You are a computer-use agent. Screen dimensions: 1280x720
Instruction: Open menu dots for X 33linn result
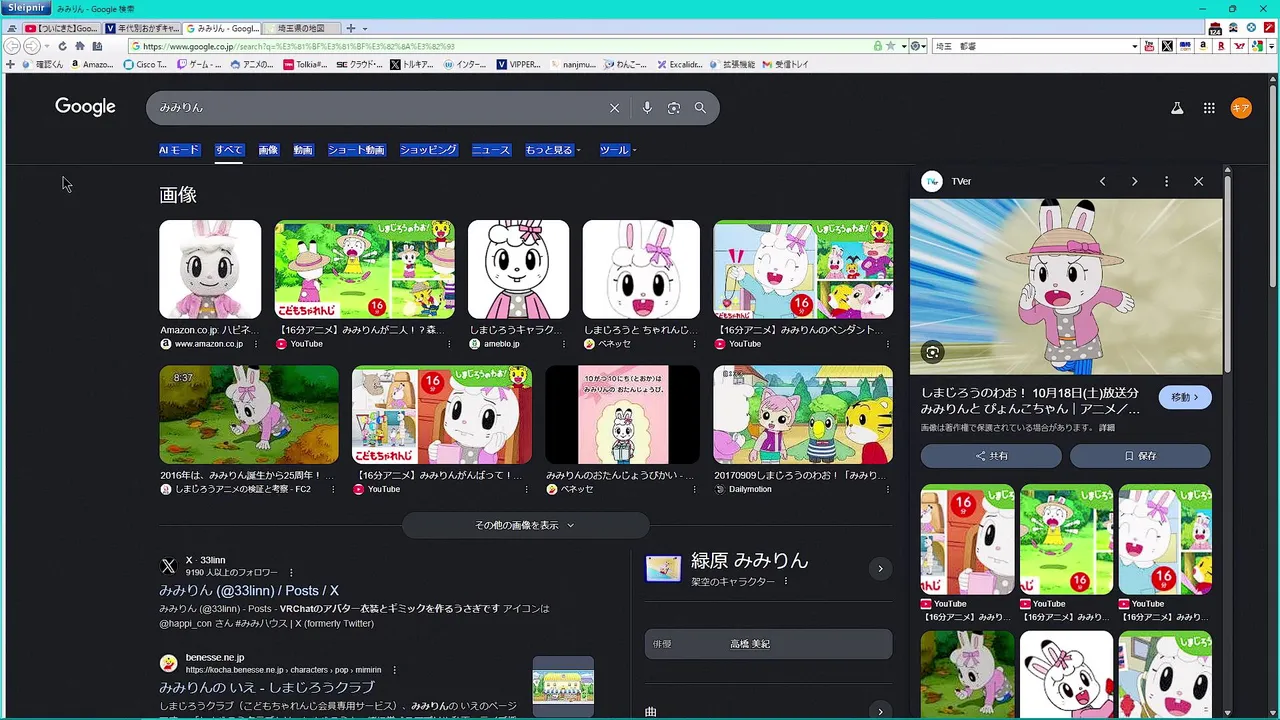tap(291, 573)
